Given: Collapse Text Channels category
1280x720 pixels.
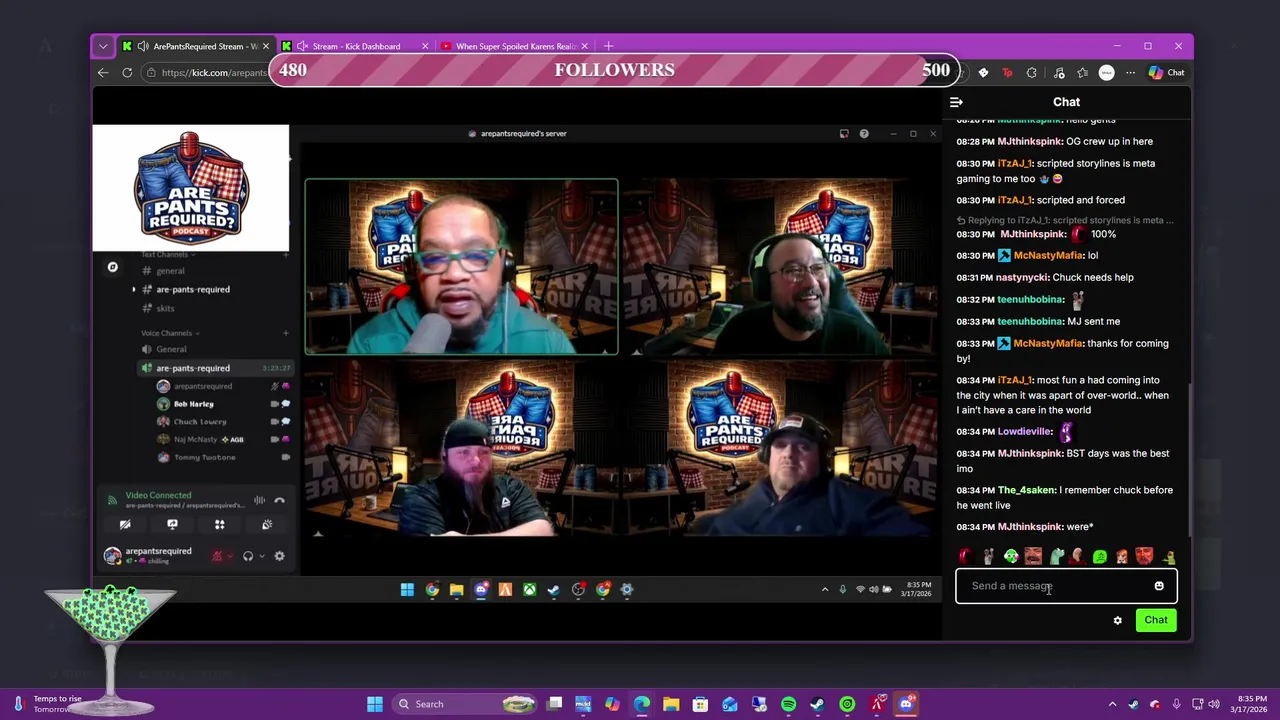Looking at the screenshot, I should pyautogui.click(x=167, y=254).
